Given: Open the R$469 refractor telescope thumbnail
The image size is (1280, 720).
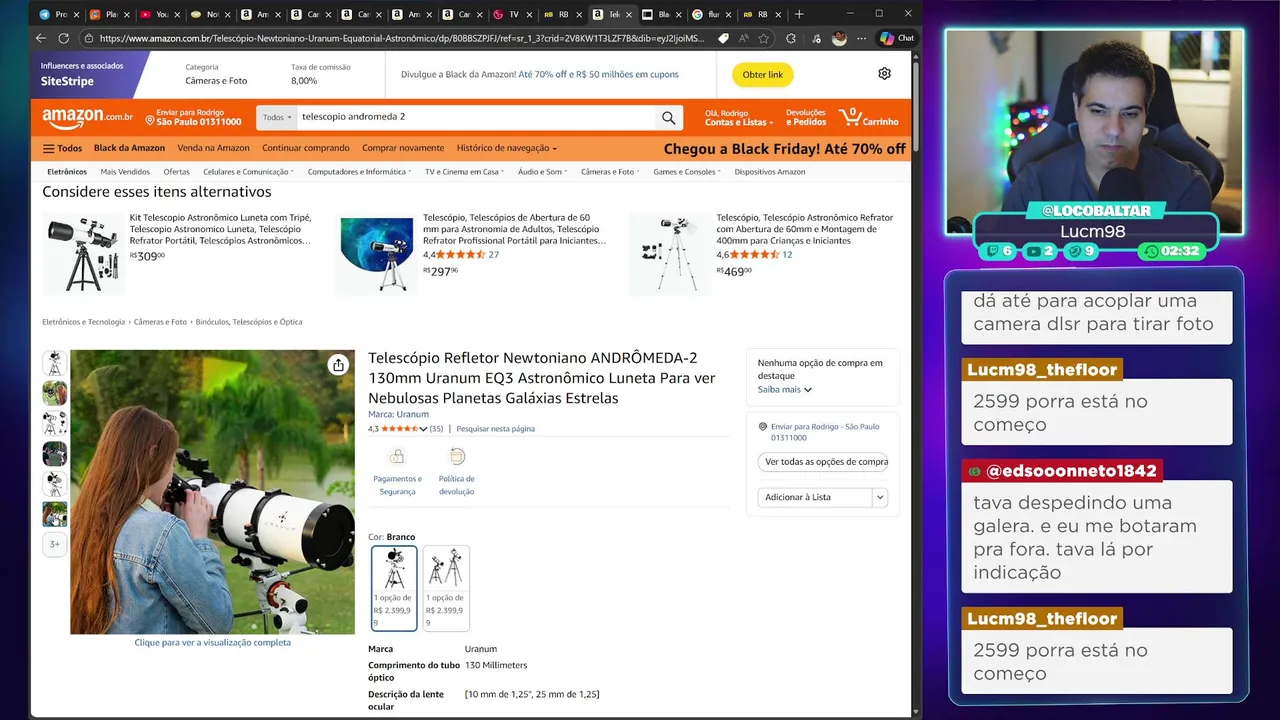Looking at the screenshot, I should tap(670, 253).
